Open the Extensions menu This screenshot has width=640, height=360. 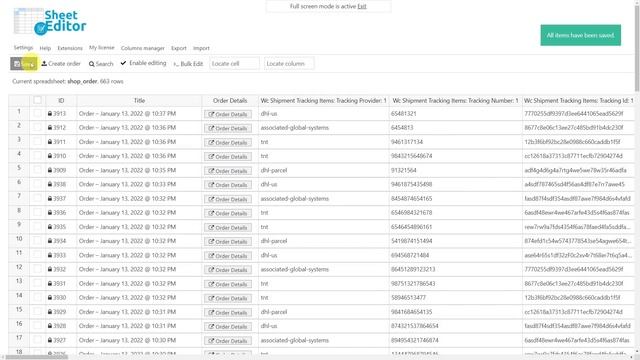[x=70, y=48]
